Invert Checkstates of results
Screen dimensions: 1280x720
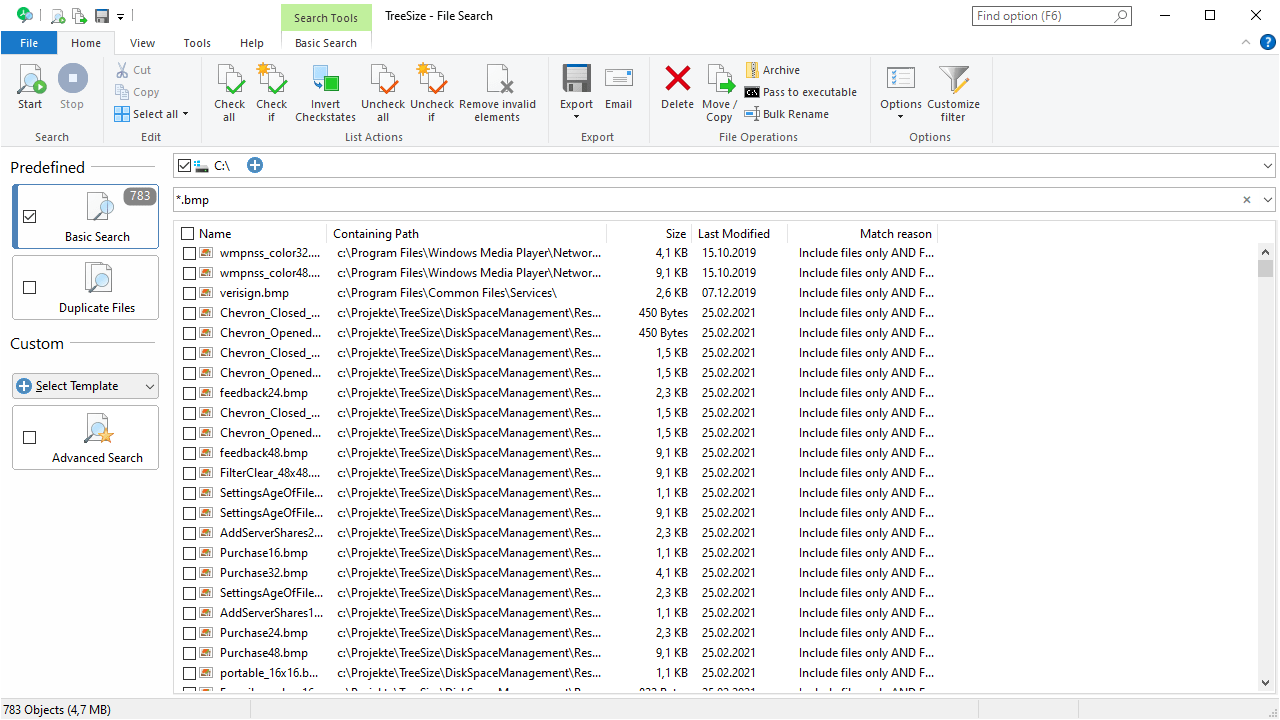click(x=325, y=92)
